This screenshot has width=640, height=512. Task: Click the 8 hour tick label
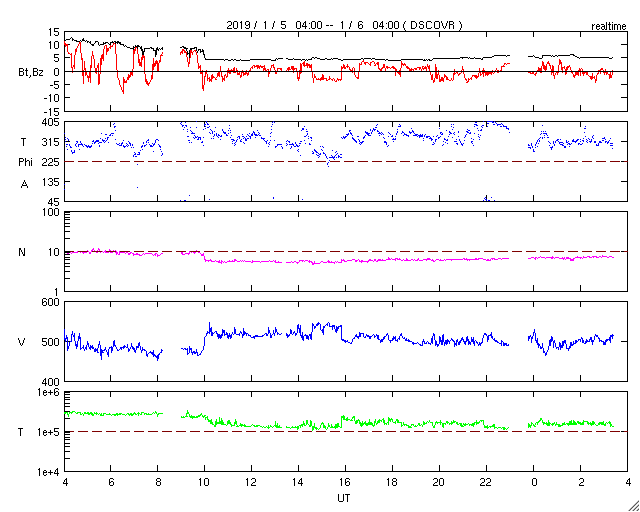(158, 482)
